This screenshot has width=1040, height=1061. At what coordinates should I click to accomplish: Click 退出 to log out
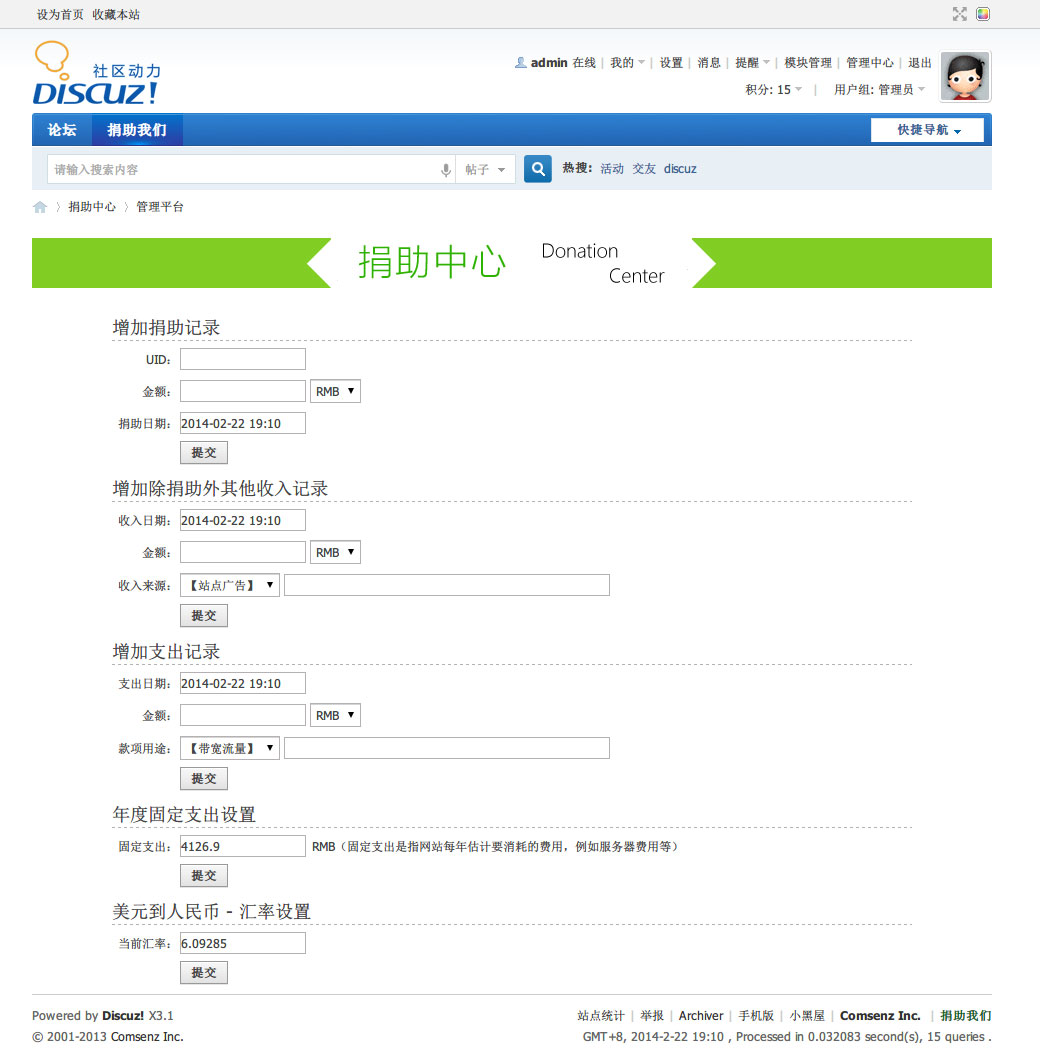[x=920, y=63]
